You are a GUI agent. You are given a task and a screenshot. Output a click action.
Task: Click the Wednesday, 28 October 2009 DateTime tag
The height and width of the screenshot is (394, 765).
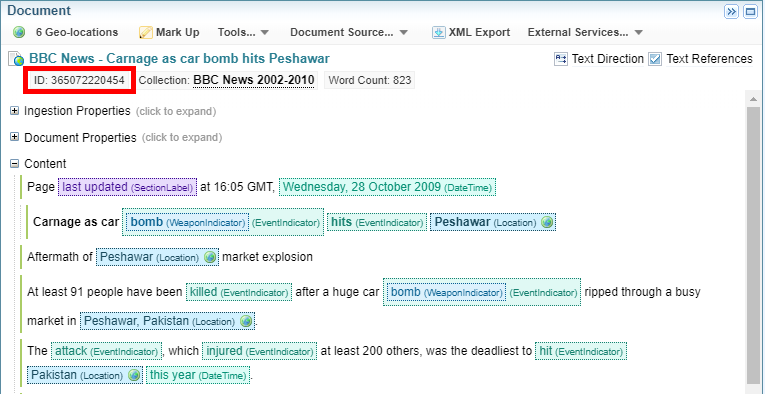pyautogui.click(x=387, y=187)
